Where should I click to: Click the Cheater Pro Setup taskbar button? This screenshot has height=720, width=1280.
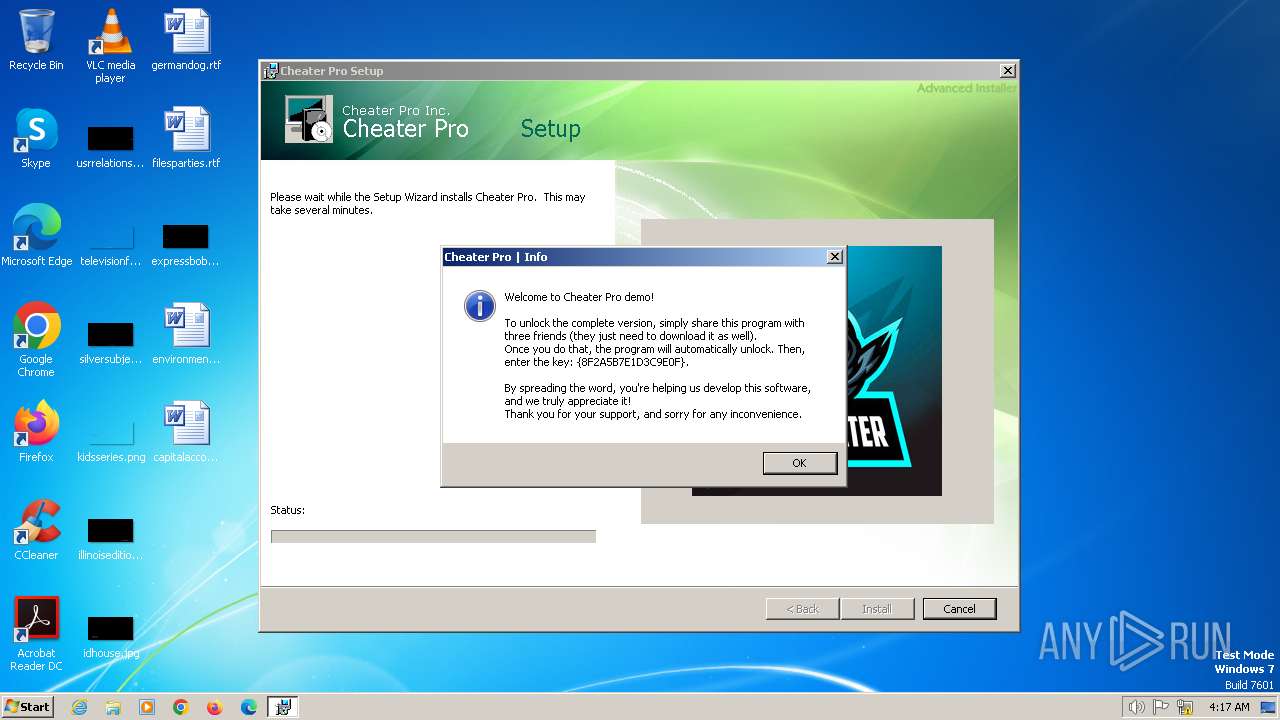coord(283,707)
